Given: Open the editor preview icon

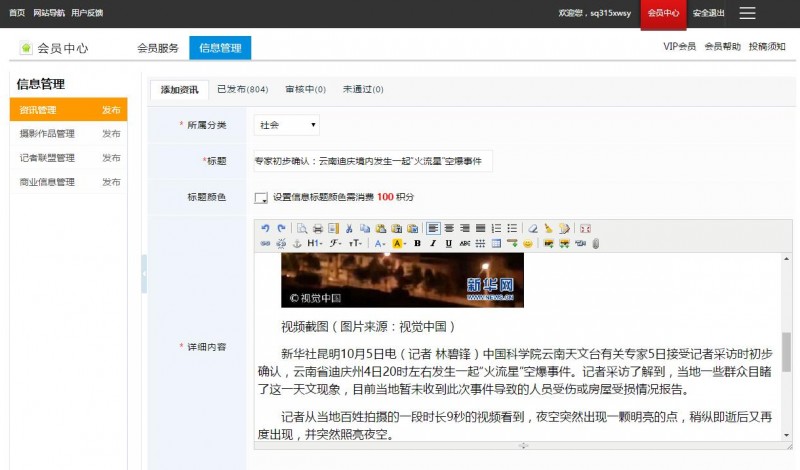Looking at the screenshot, I should click(x=302, y=228).
